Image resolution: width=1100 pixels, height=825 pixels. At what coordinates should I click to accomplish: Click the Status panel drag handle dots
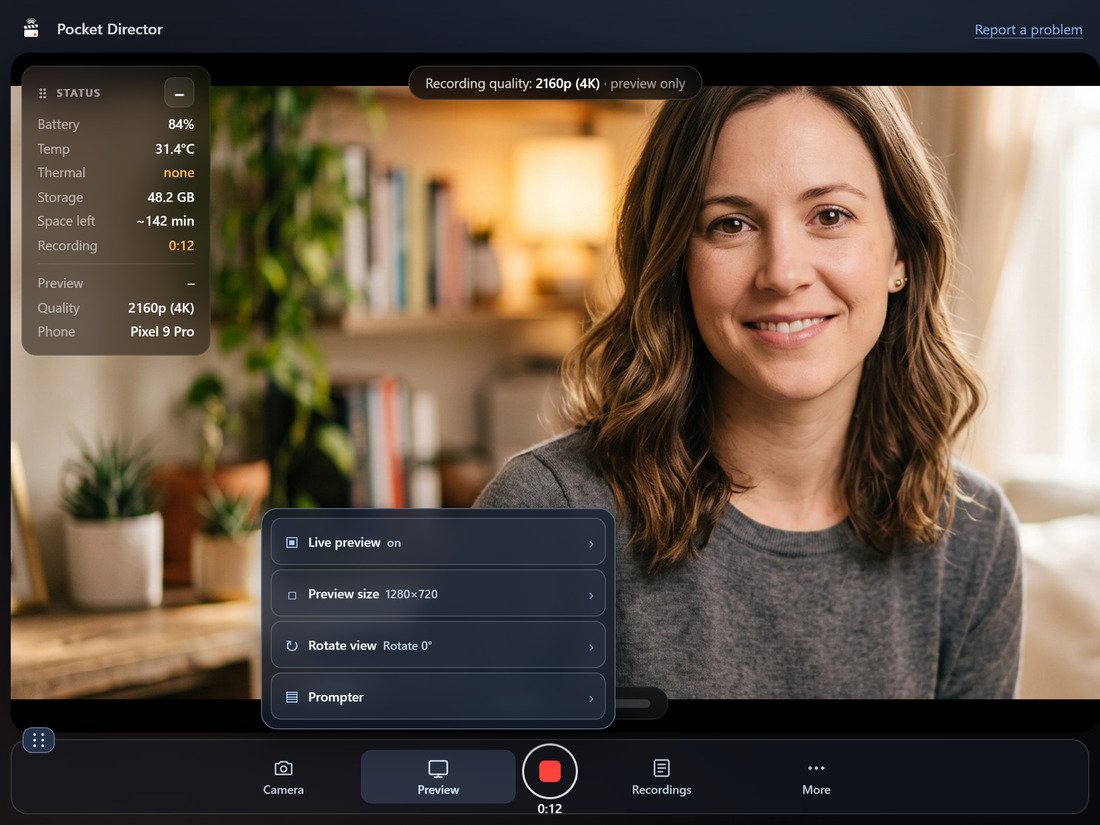pos(43,93)
